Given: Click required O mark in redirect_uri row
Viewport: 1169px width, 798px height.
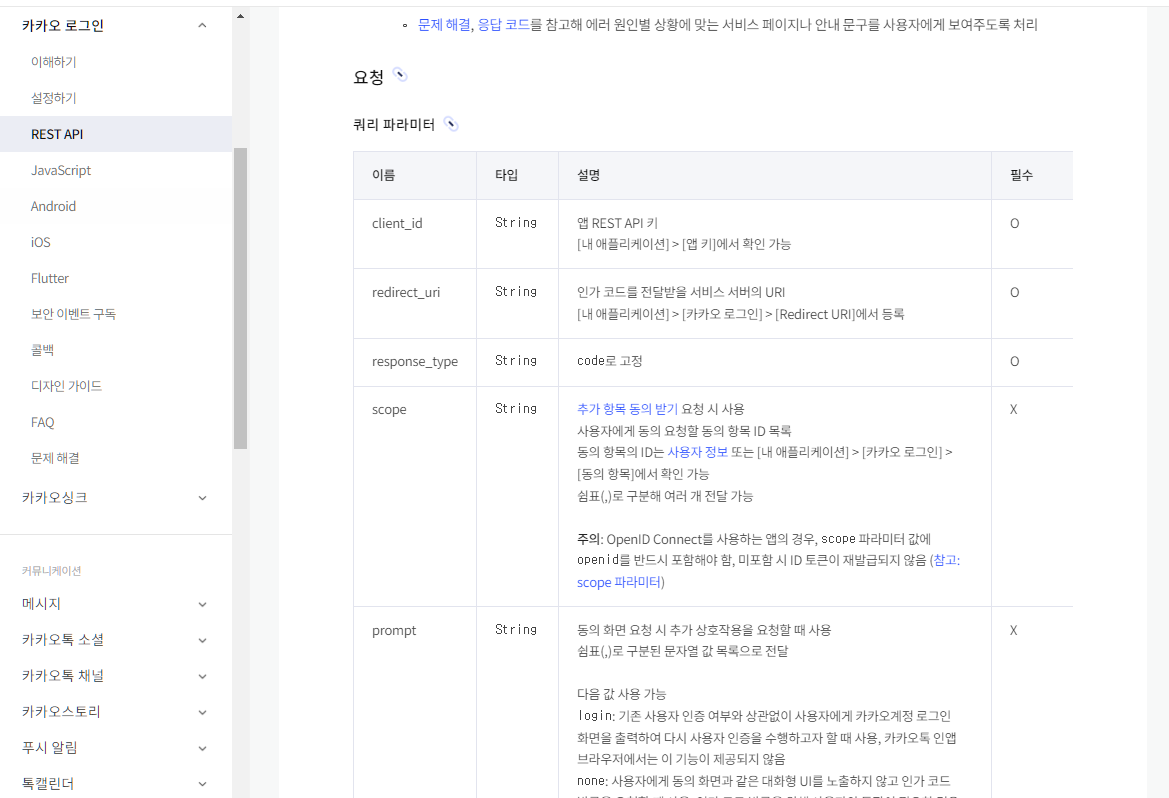Looking at the screenshot, I should point(1014,292).
